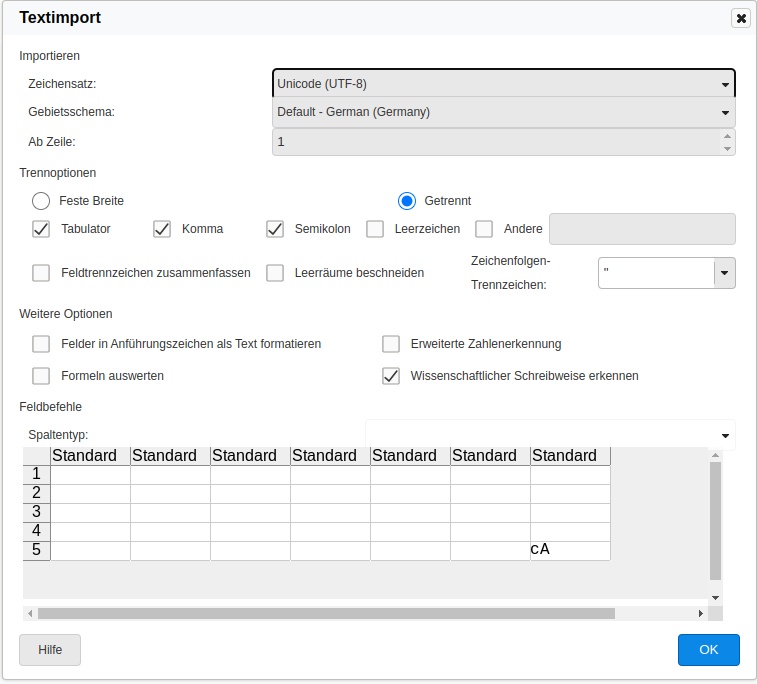Select the Getrennt radio option
Viewport: 757px width, 684px height.
407,201
